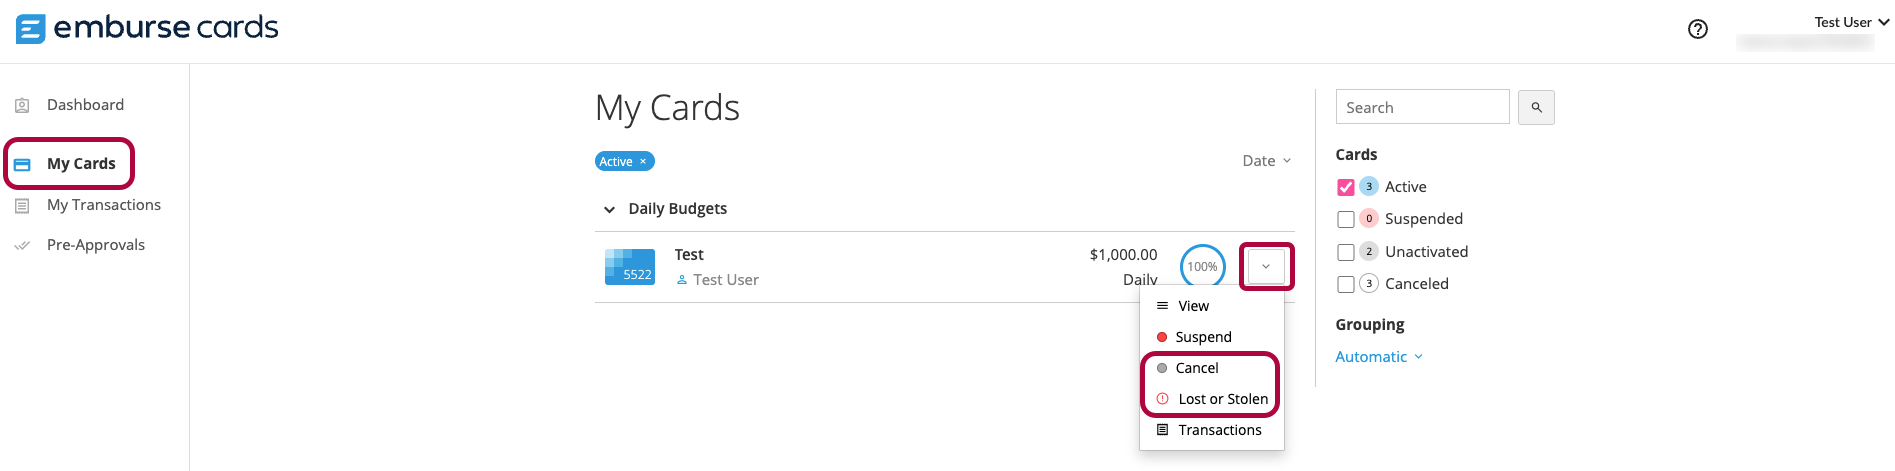
Task: Open the Automatic grouping dropdown
Action: tap(1378, 357)
